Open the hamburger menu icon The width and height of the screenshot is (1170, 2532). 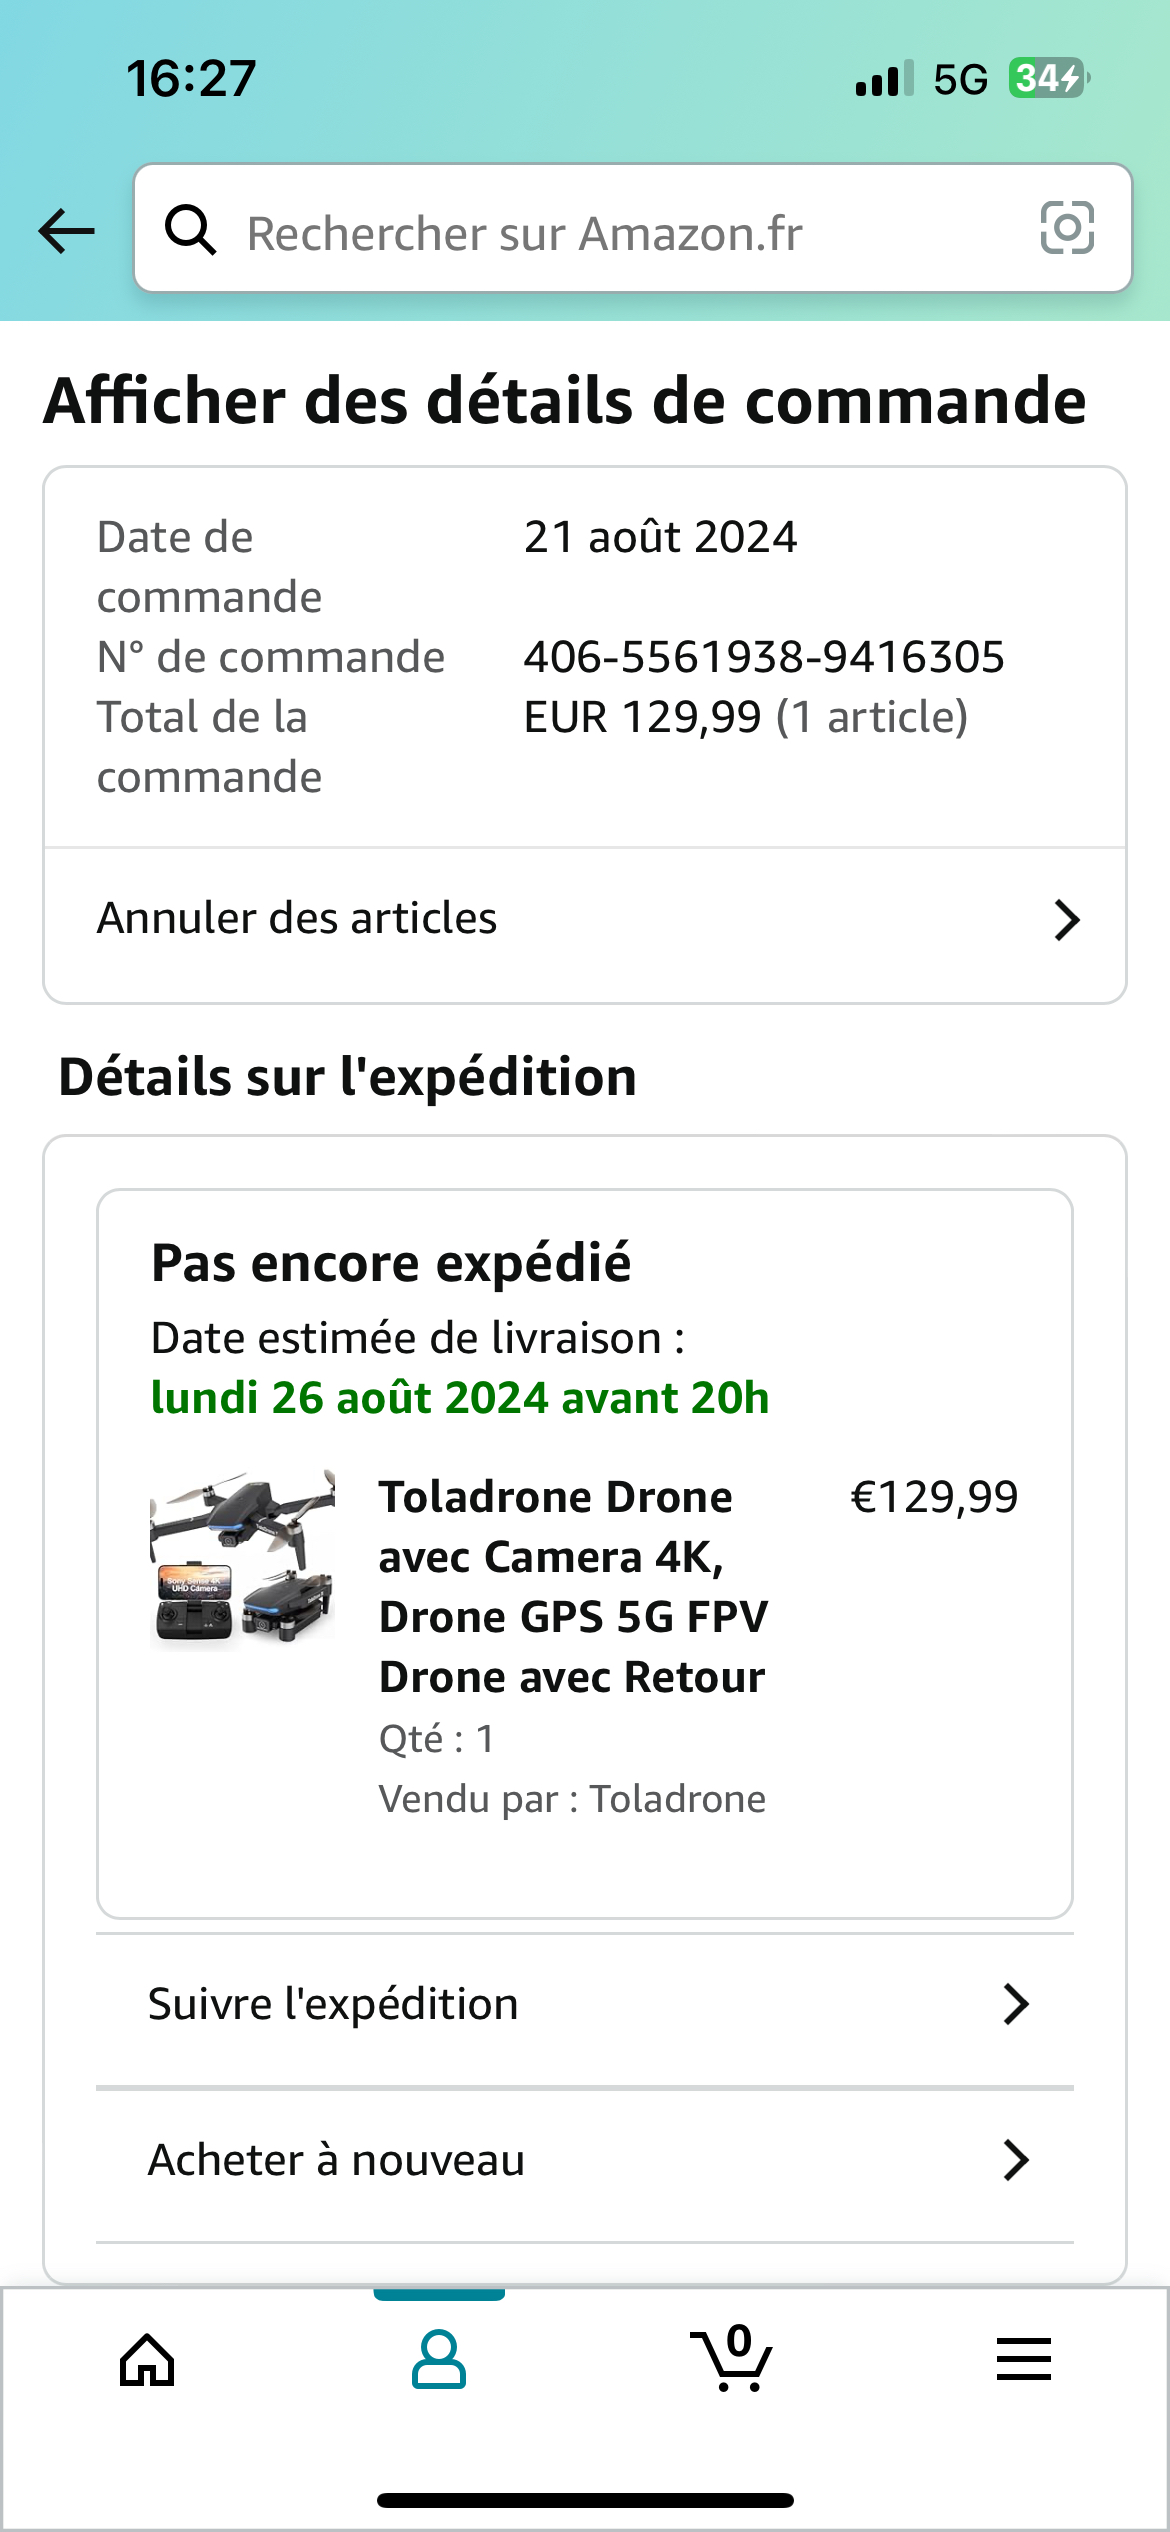pos(1023,2360)
